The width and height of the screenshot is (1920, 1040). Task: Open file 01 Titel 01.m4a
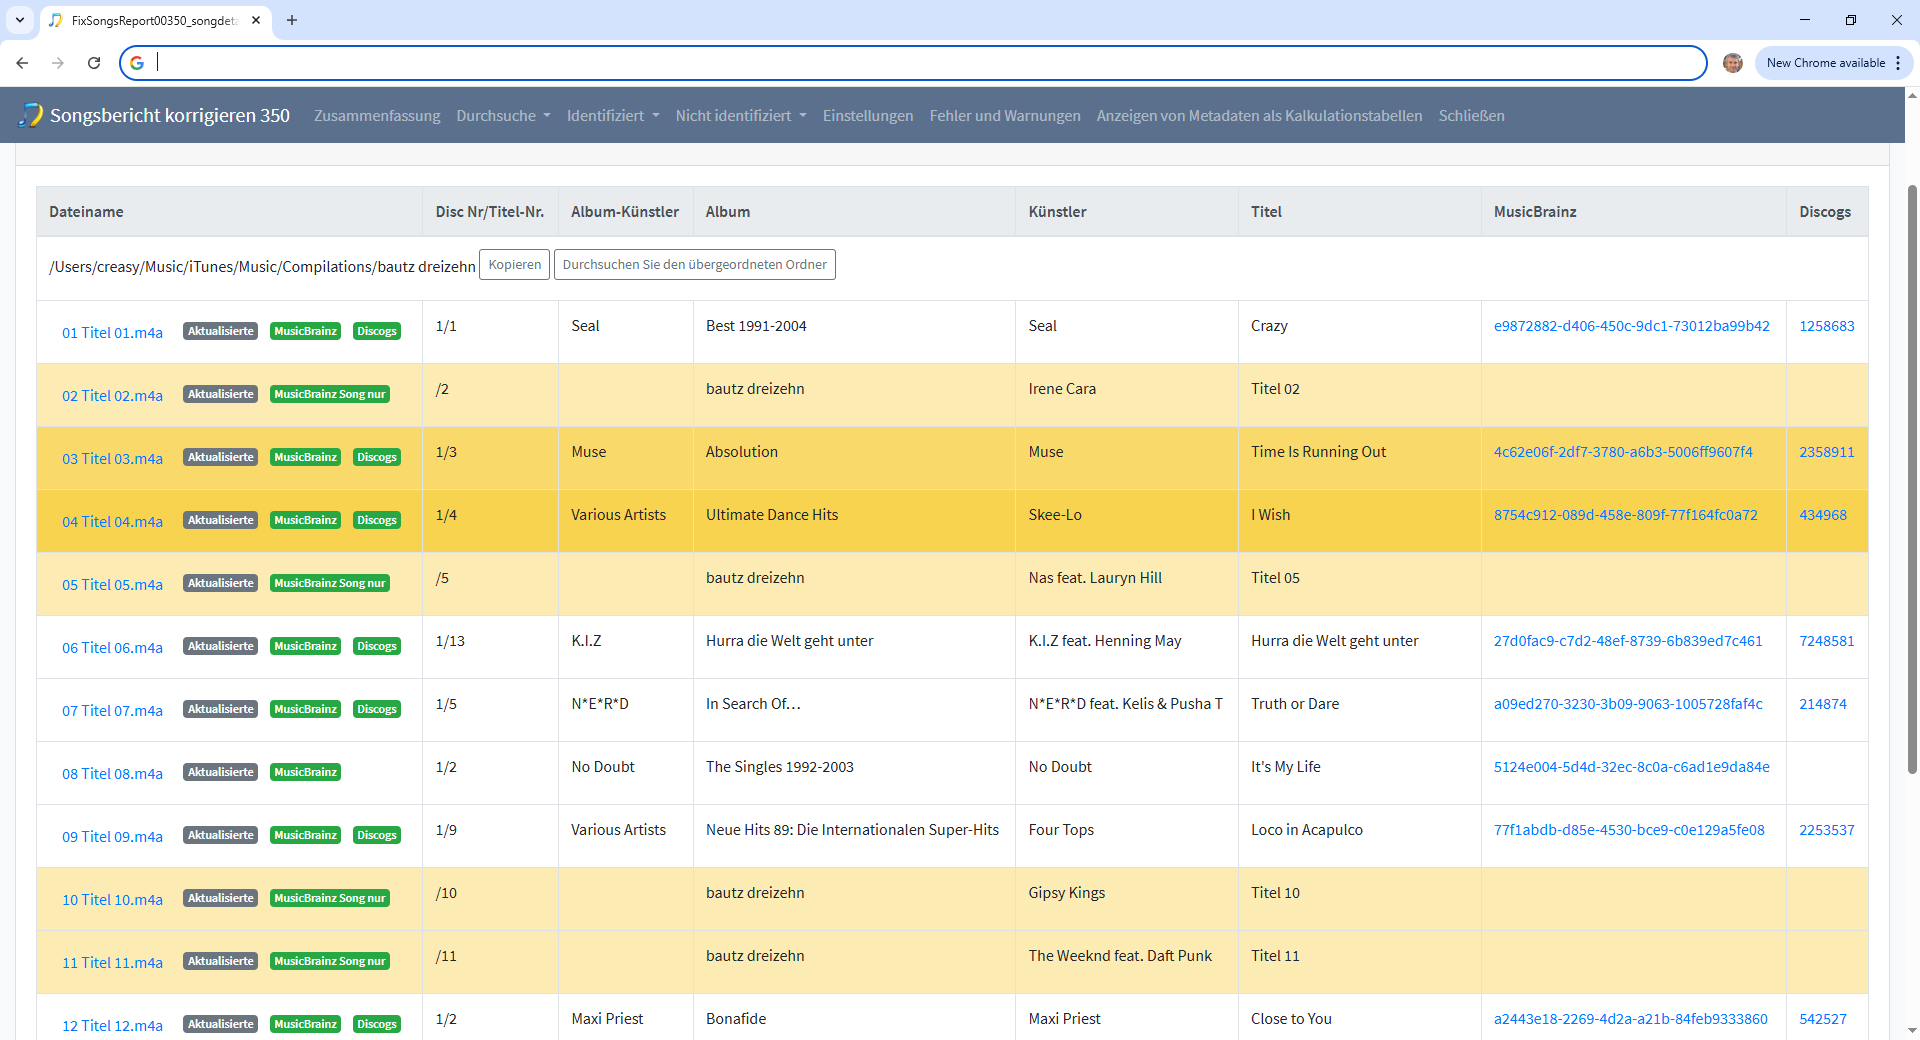click(x=112, y=333)
